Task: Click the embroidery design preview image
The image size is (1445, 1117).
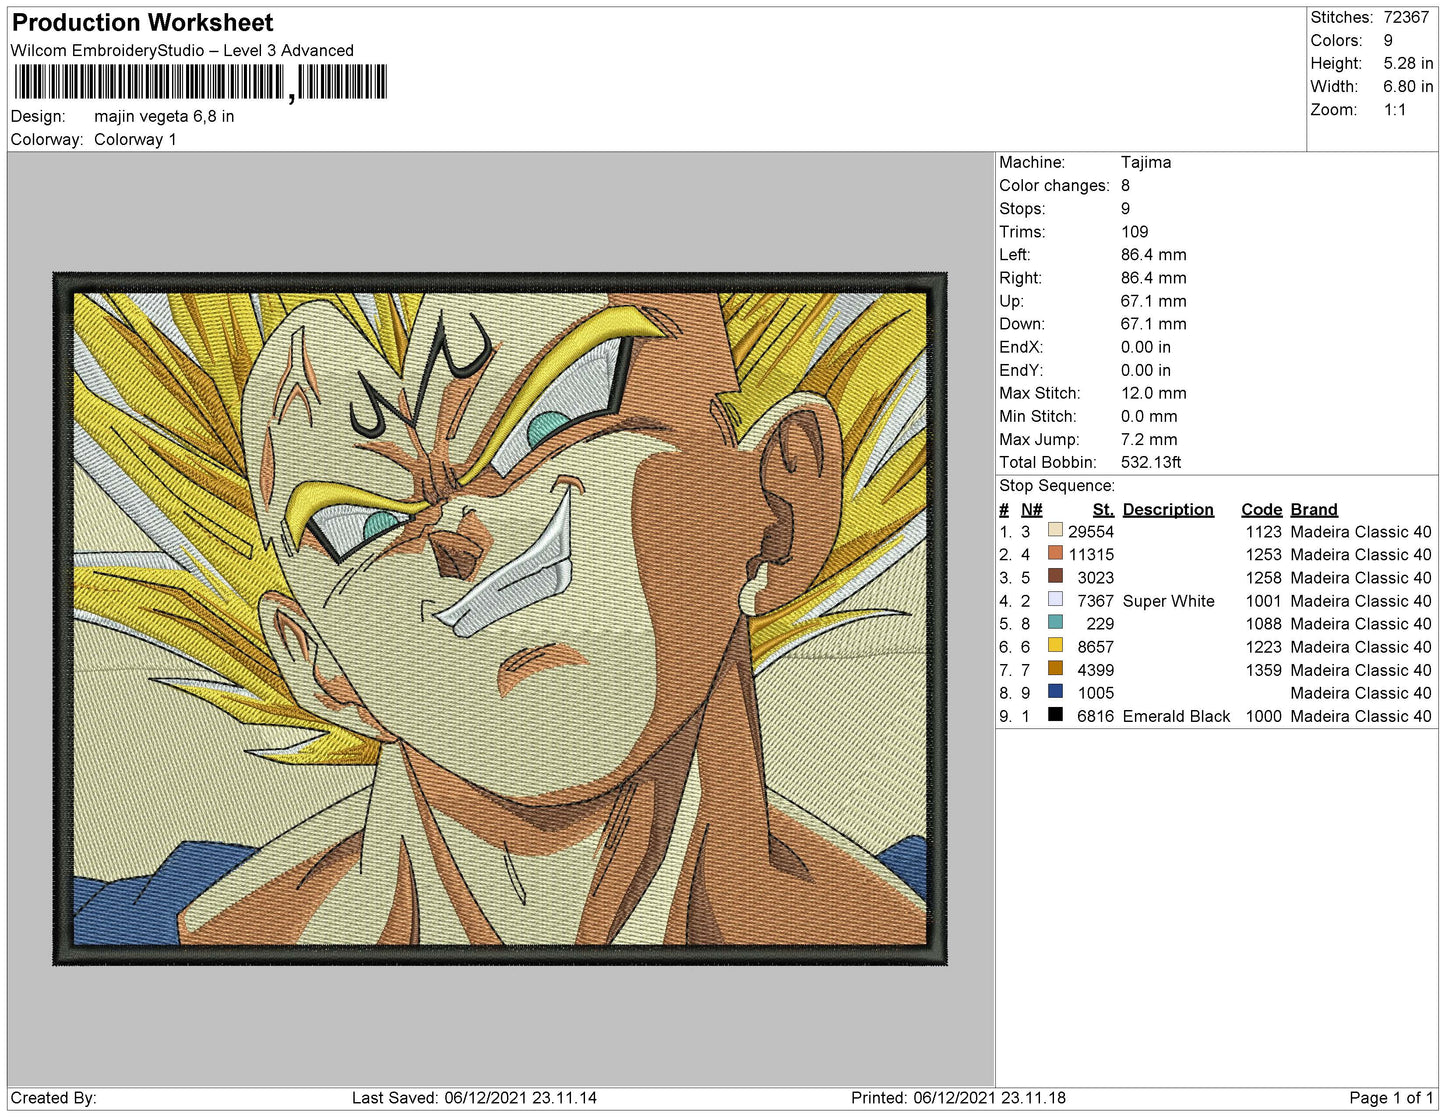Action: tap(500, 618)
